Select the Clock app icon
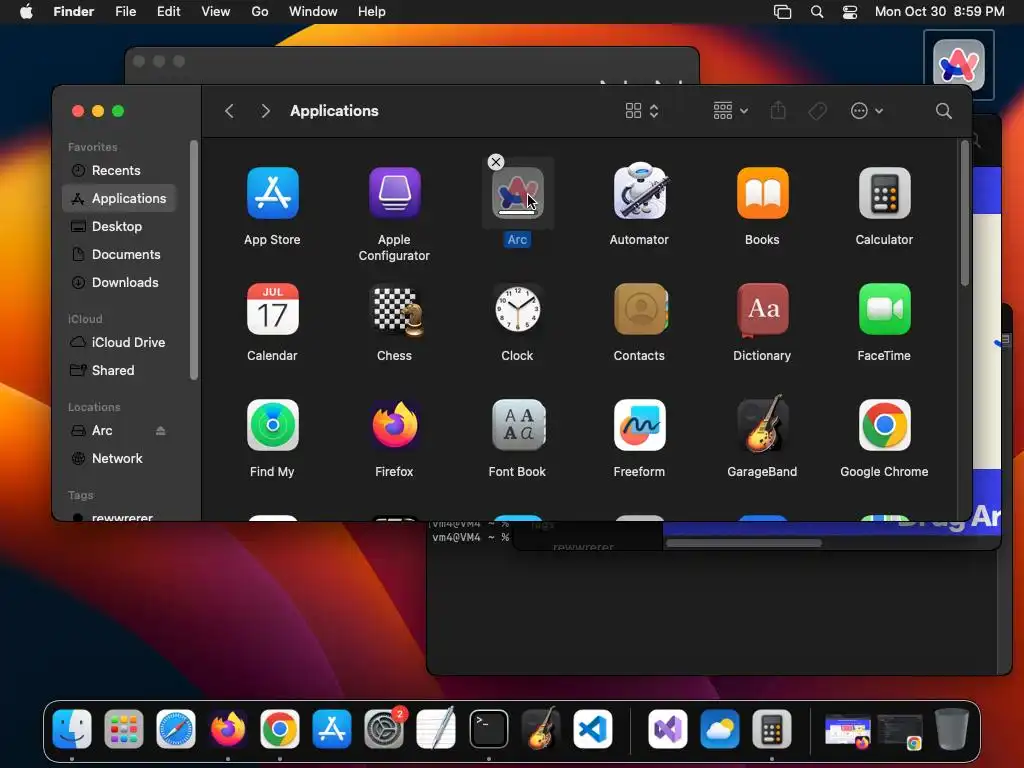 (x=517, y=309)
